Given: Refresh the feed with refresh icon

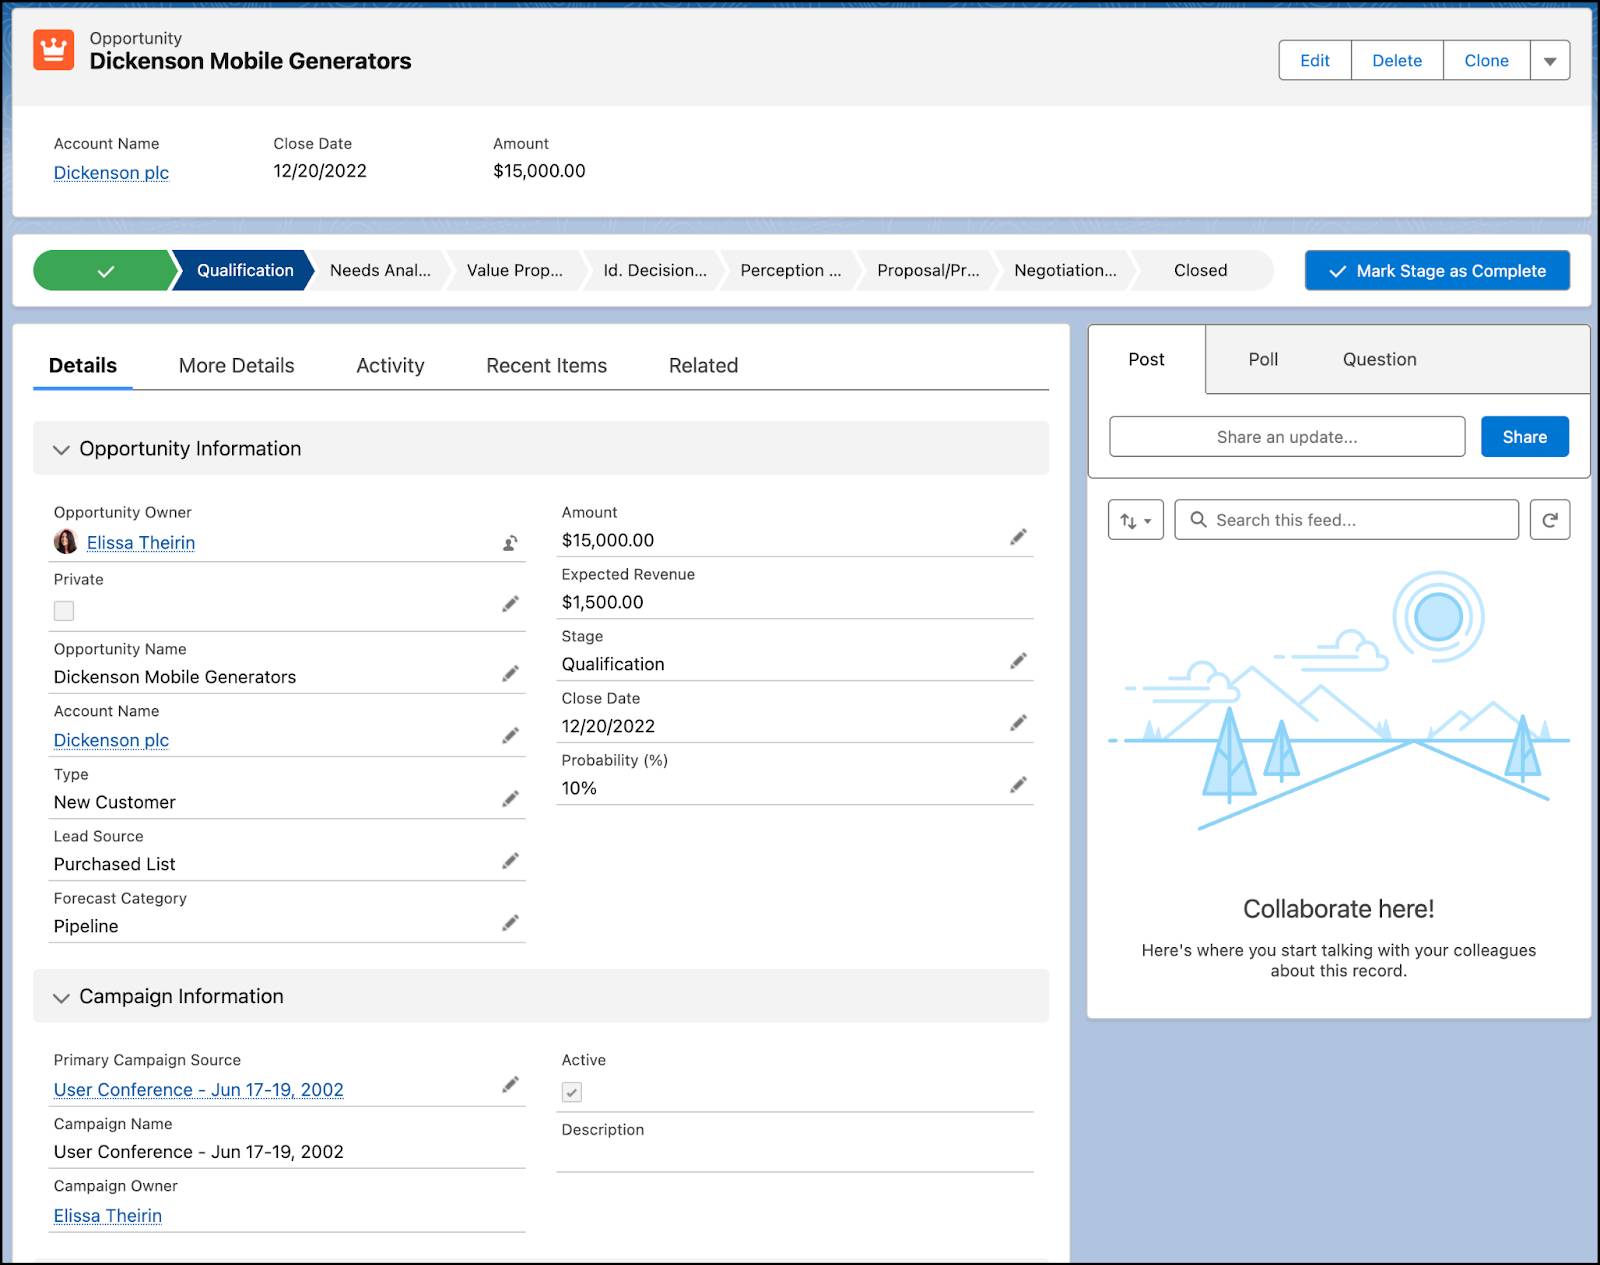Looking at the screenshot, I should 1550,520.
